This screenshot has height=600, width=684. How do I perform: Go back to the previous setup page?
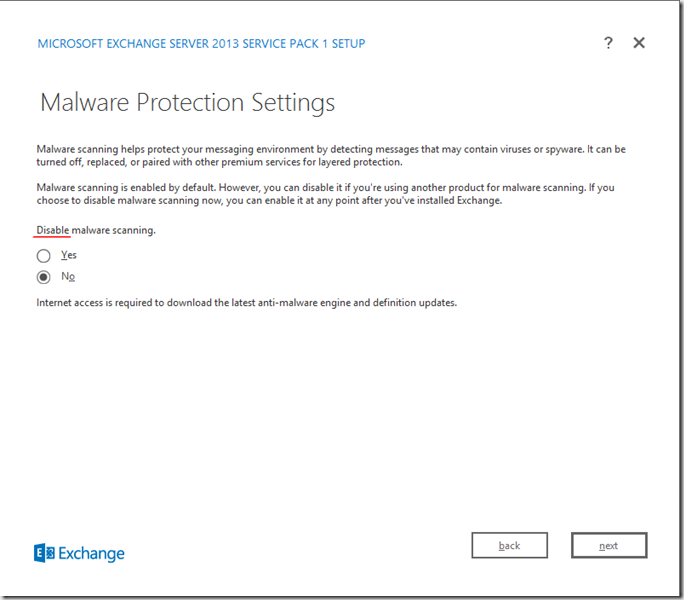click(509, 545)
